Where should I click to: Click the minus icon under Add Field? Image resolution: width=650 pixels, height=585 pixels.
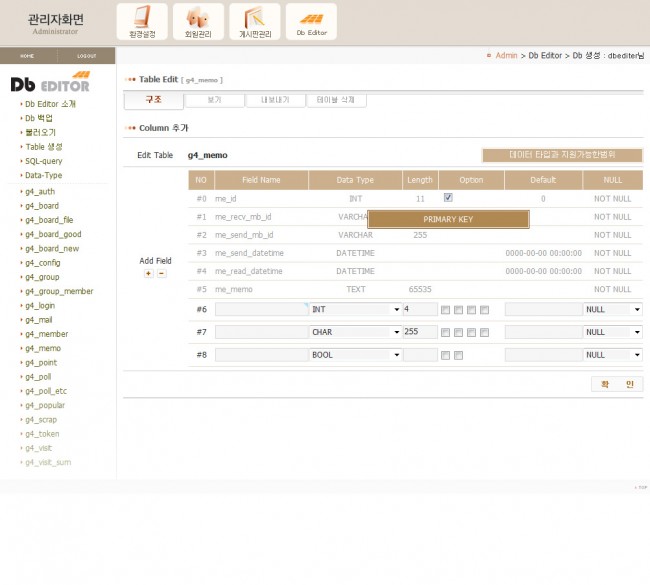click(x=162, y=273)
